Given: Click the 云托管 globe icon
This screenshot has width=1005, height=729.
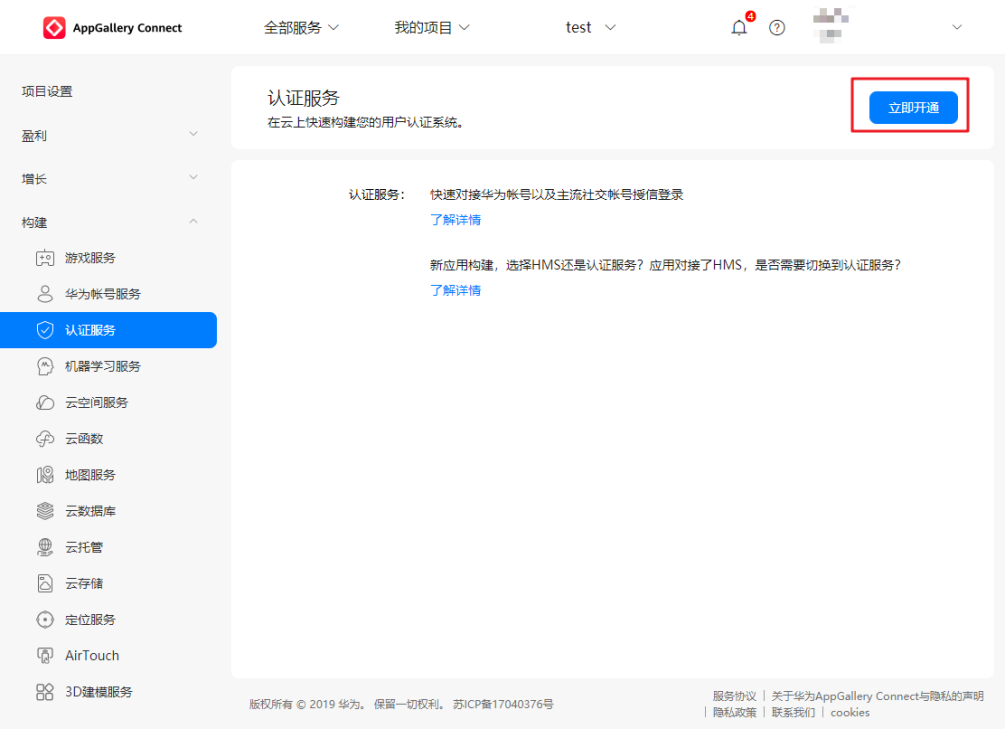Looking at the screenshot, I should [x=45, y=548].
